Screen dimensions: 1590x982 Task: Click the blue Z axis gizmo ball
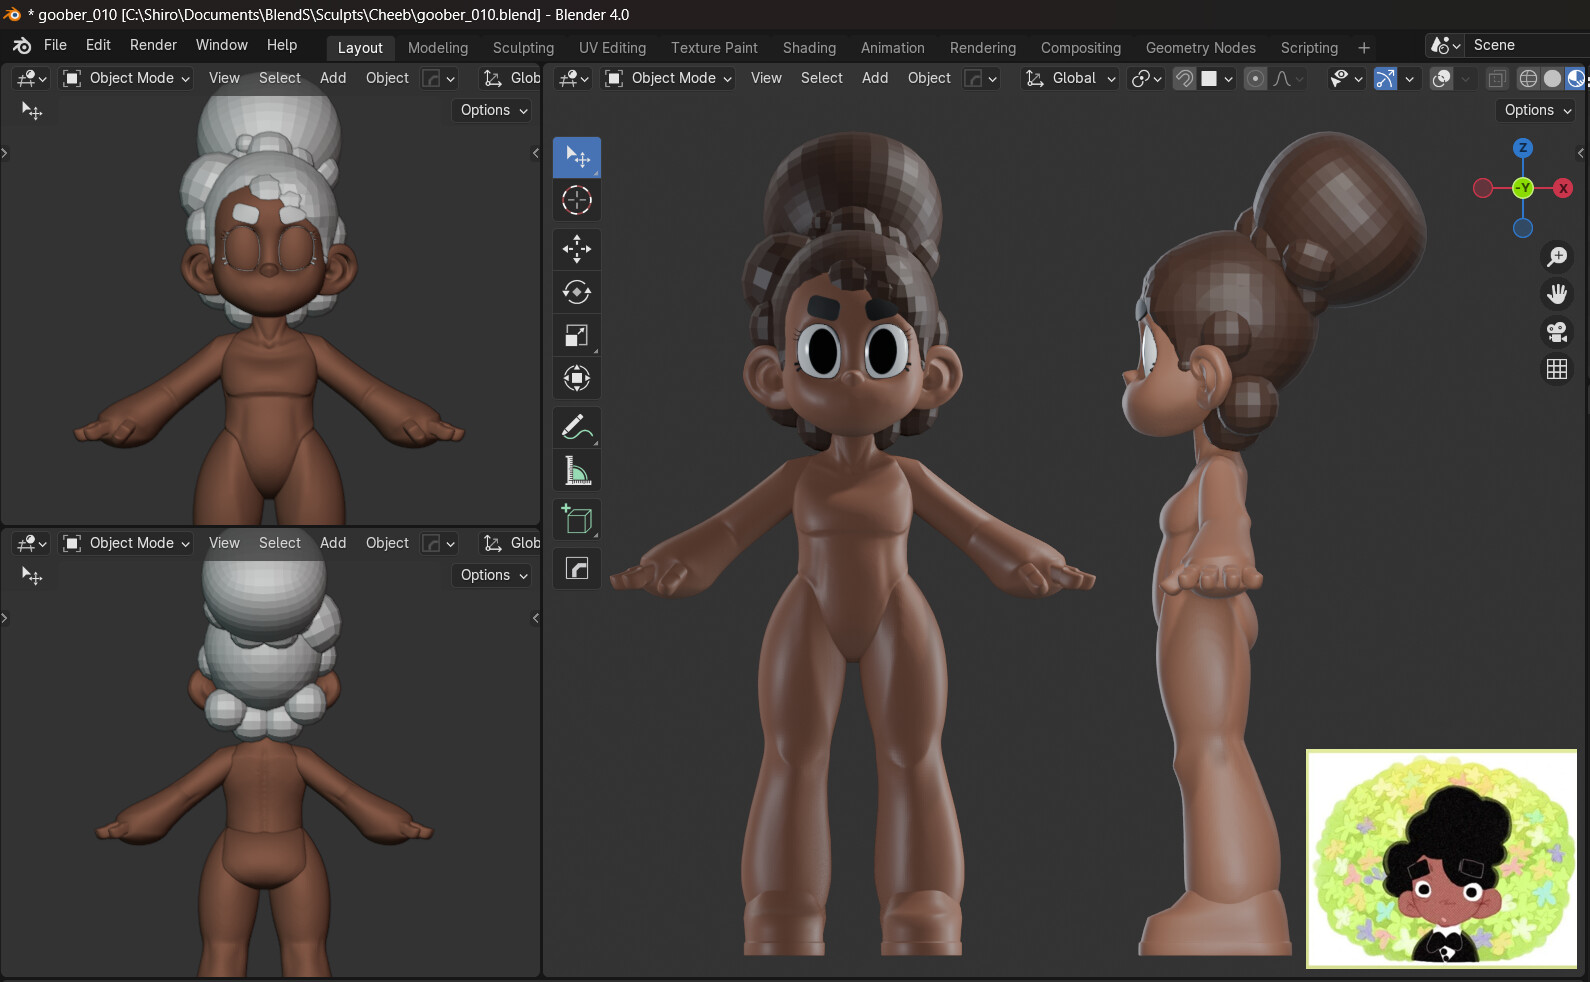point(1523,148)
